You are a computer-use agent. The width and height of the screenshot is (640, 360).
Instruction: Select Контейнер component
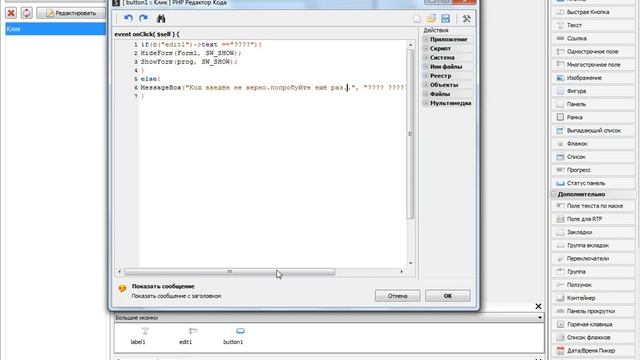pyautogui.click(x=593, y=298)
